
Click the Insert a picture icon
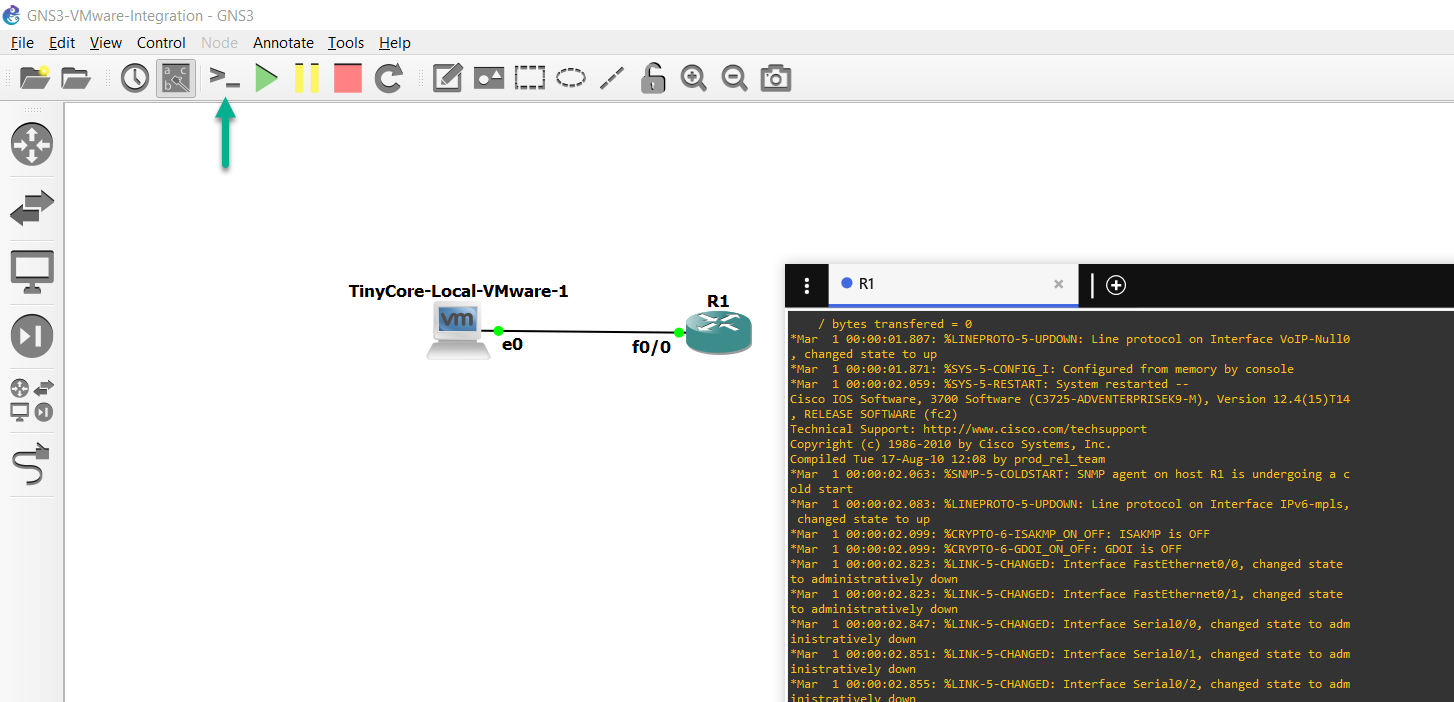[x=489, y=78]
